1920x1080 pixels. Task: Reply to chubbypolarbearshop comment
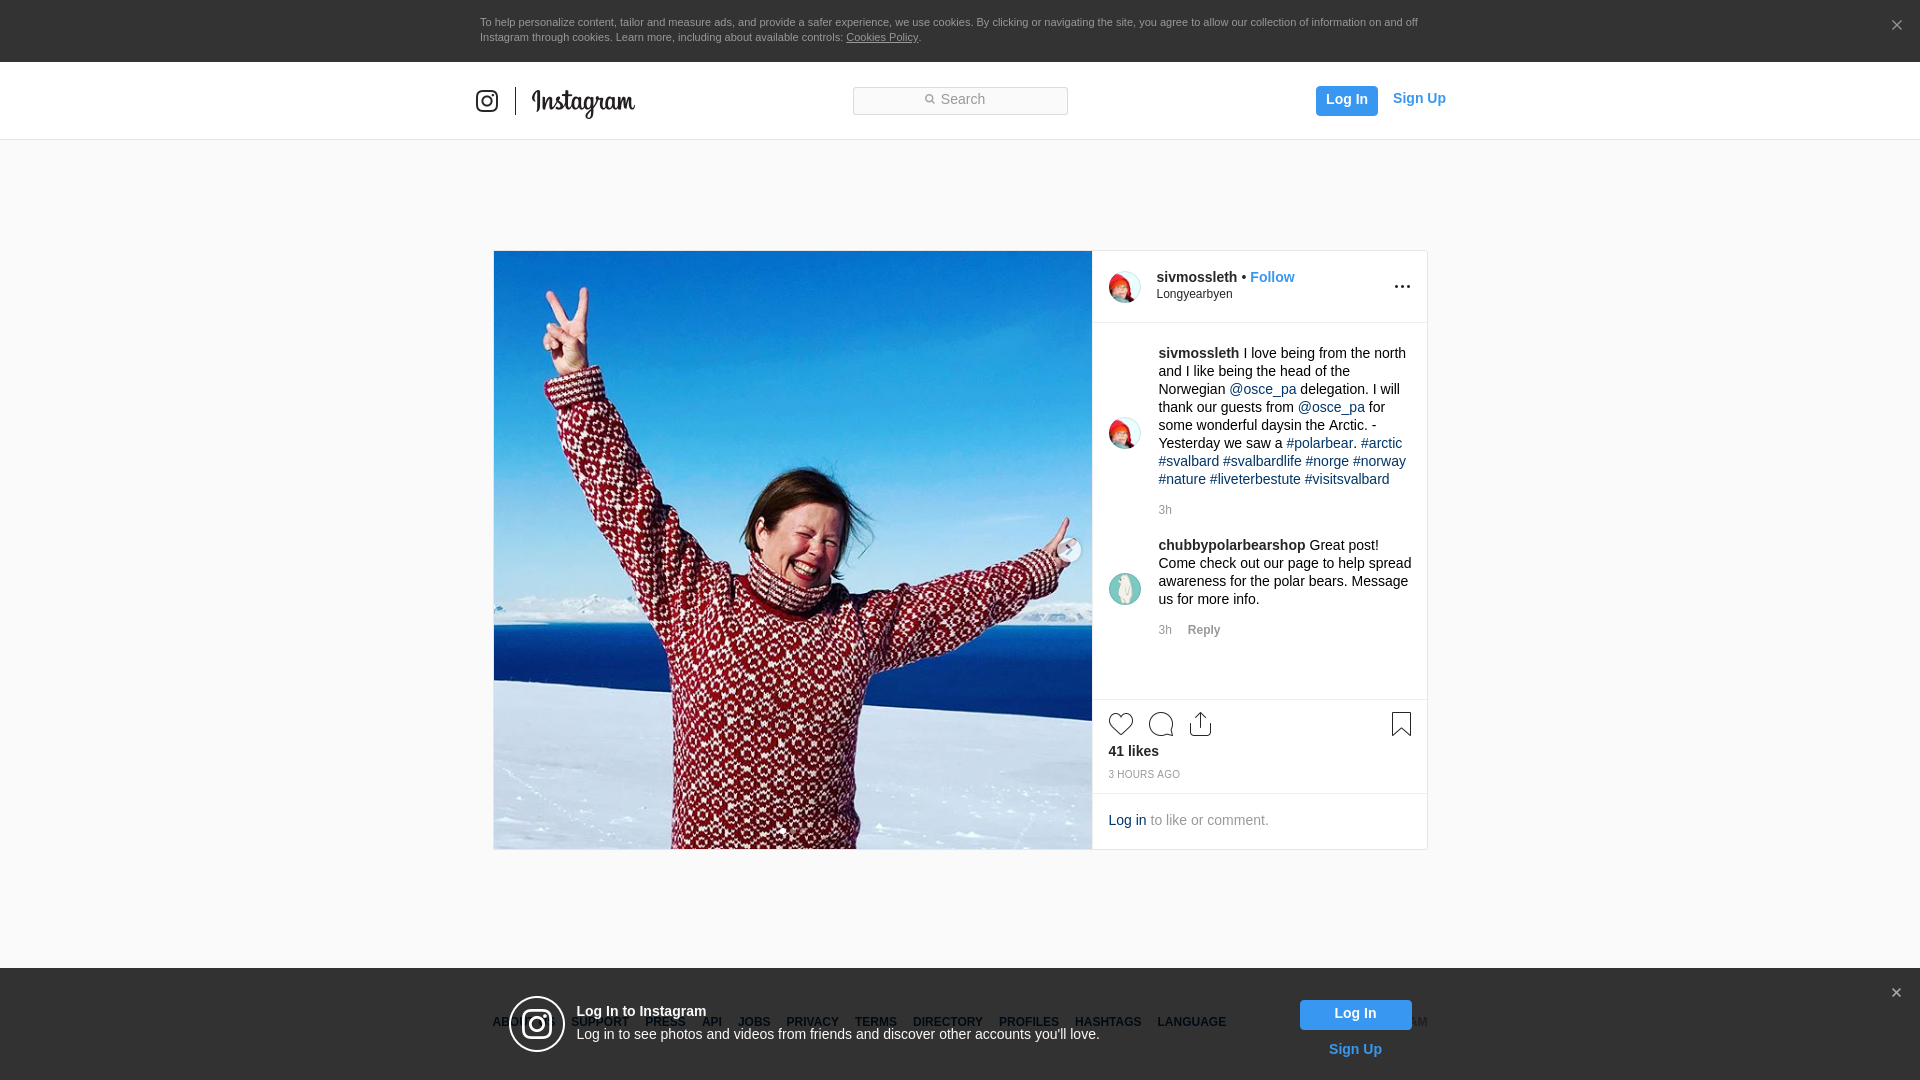click(1203, 630)
